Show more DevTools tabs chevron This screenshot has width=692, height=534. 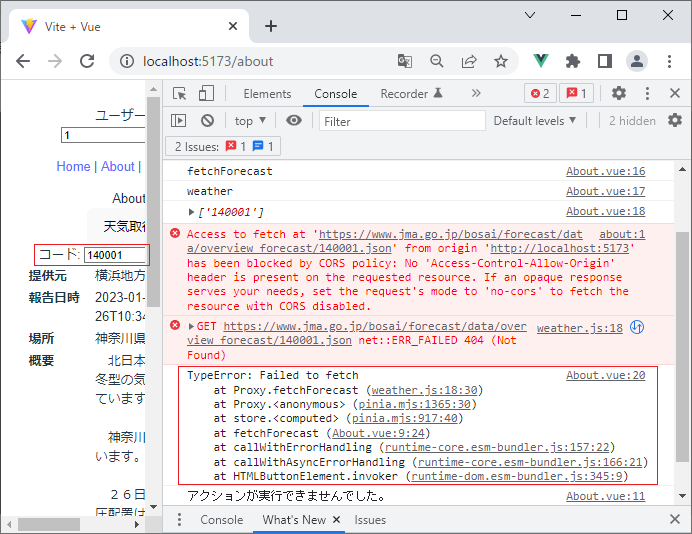[476, 94]
